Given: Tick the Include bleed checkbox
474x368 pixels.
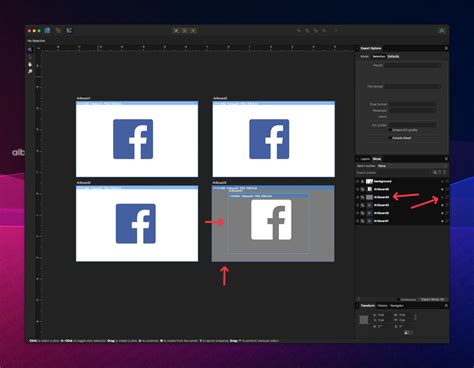Looking at the screenshot, I should (x=390, y=138).
